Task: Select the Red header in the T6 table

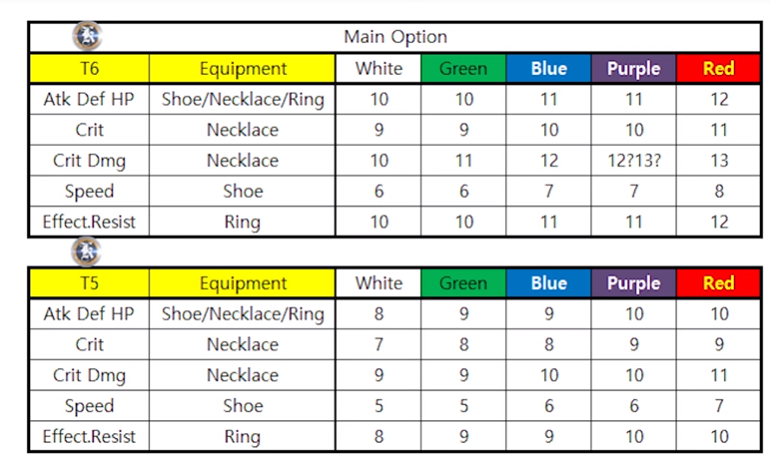Action: coord(718,68)
